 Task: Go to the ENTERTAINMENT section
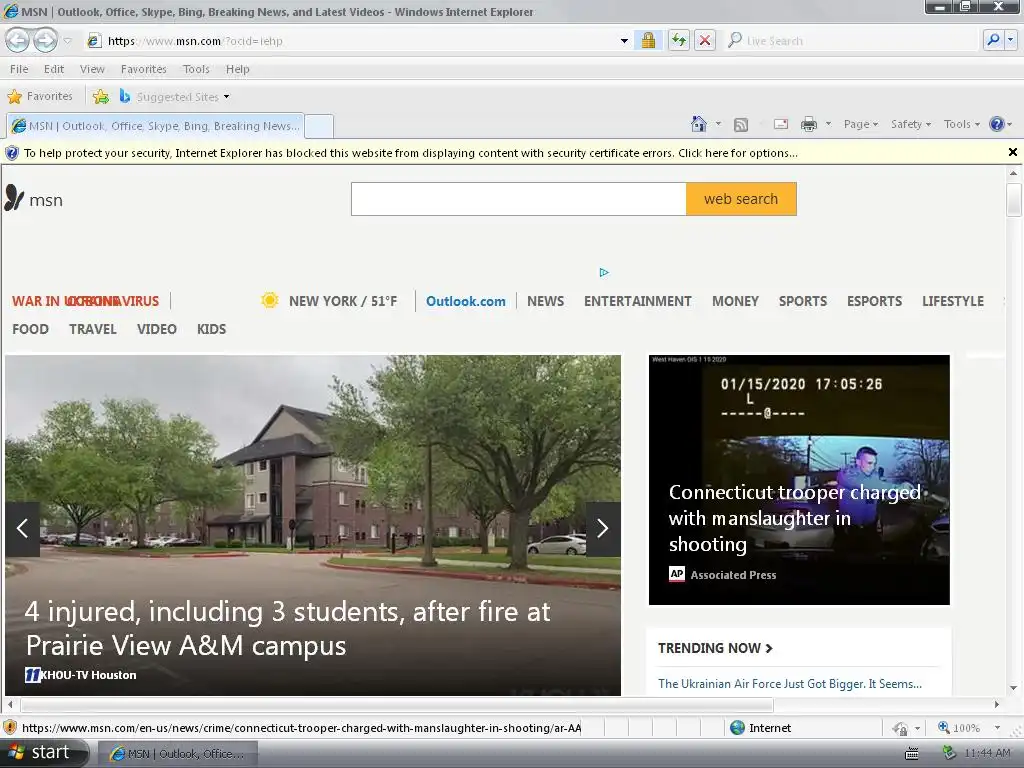(637, 301)
